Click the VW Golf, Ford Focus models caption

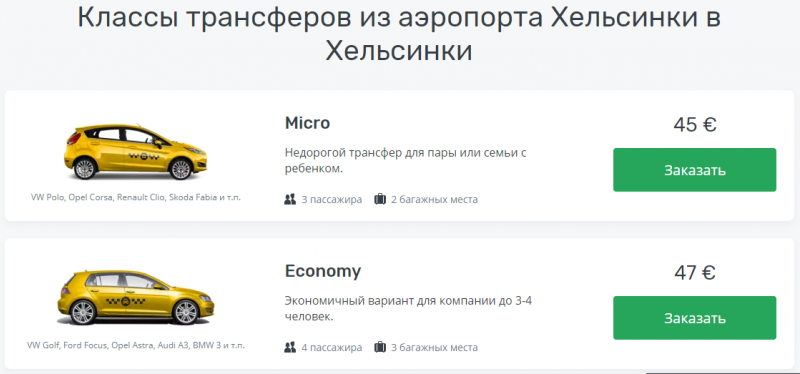click(136, 345)
